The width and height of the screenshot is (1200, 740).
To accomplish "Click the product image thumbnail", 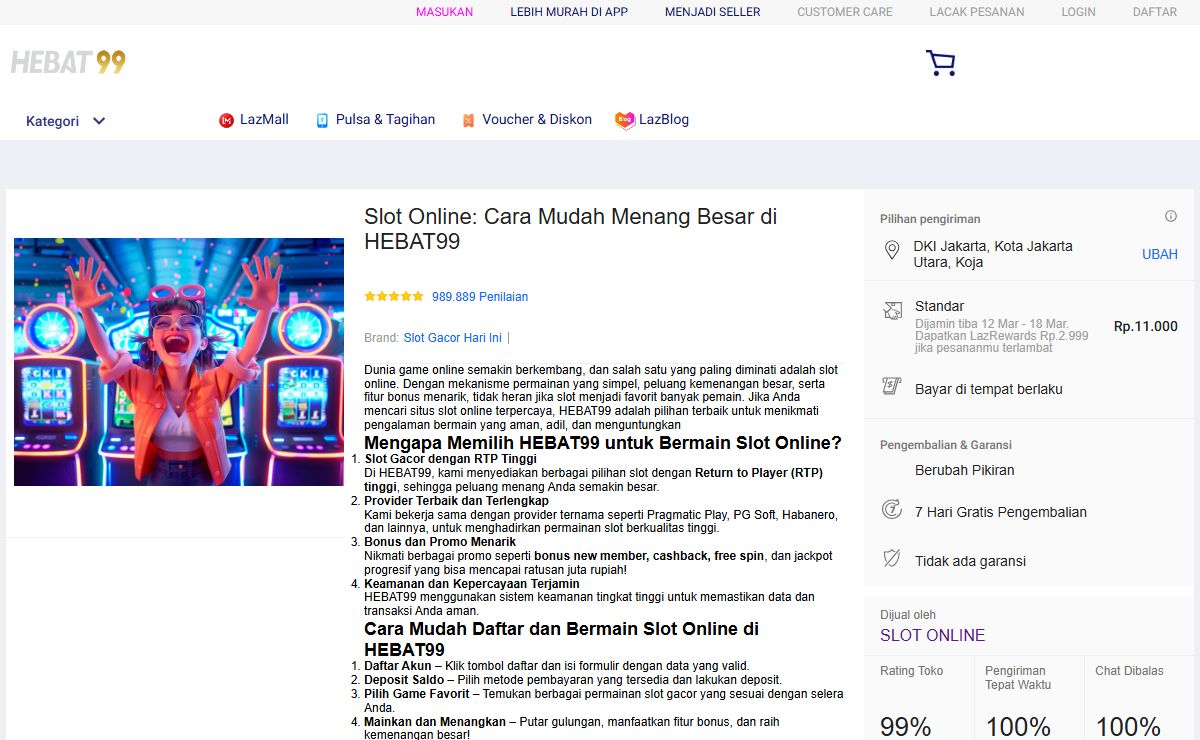I will tap(179, 362).
